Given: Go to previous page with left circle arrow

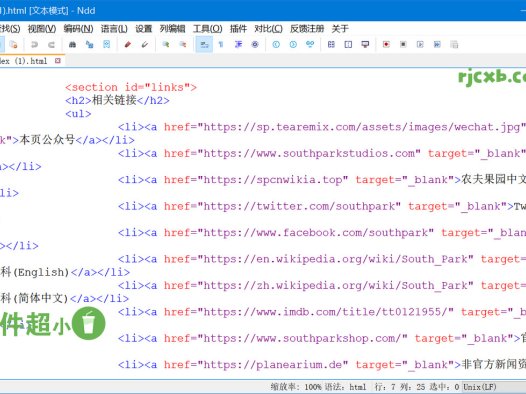Looking at the screenshot, I should click(276, 45).
